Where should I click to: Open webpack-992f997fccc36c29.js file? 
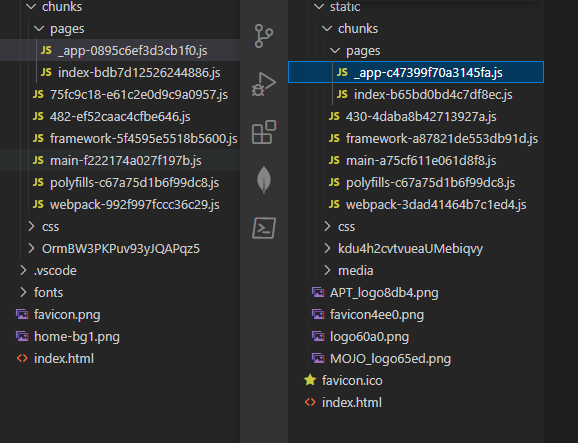tap(120, 205)
